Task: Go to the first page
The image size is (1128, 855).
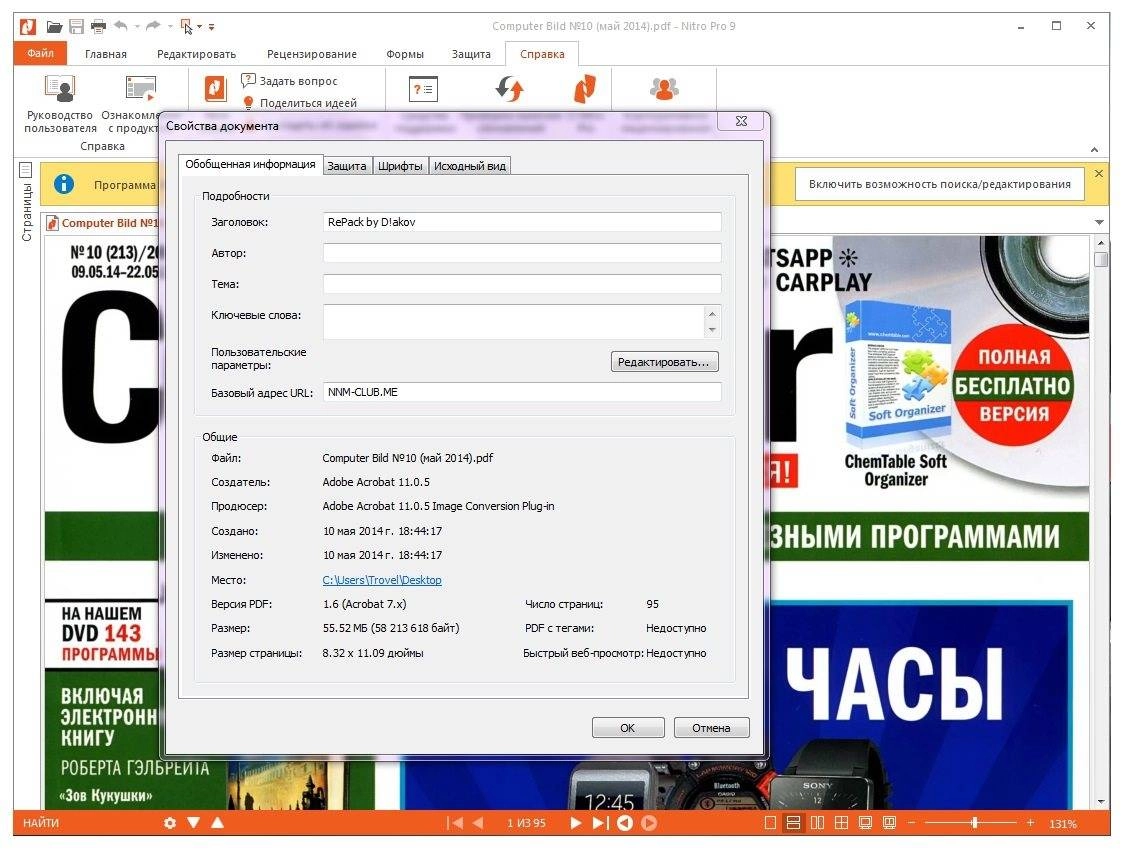Action: (x=455, y=823)
